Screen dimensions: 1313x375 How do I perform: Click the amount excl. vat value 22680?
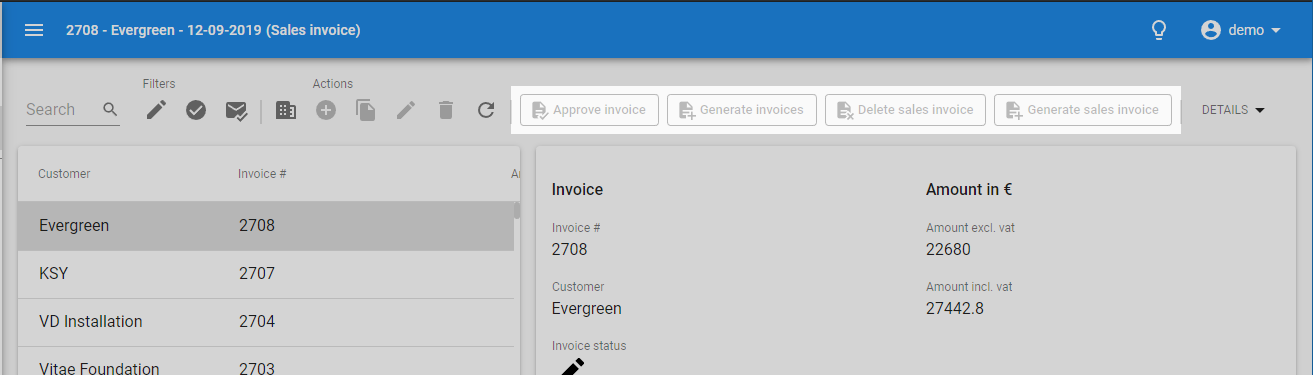coord(948,249)
